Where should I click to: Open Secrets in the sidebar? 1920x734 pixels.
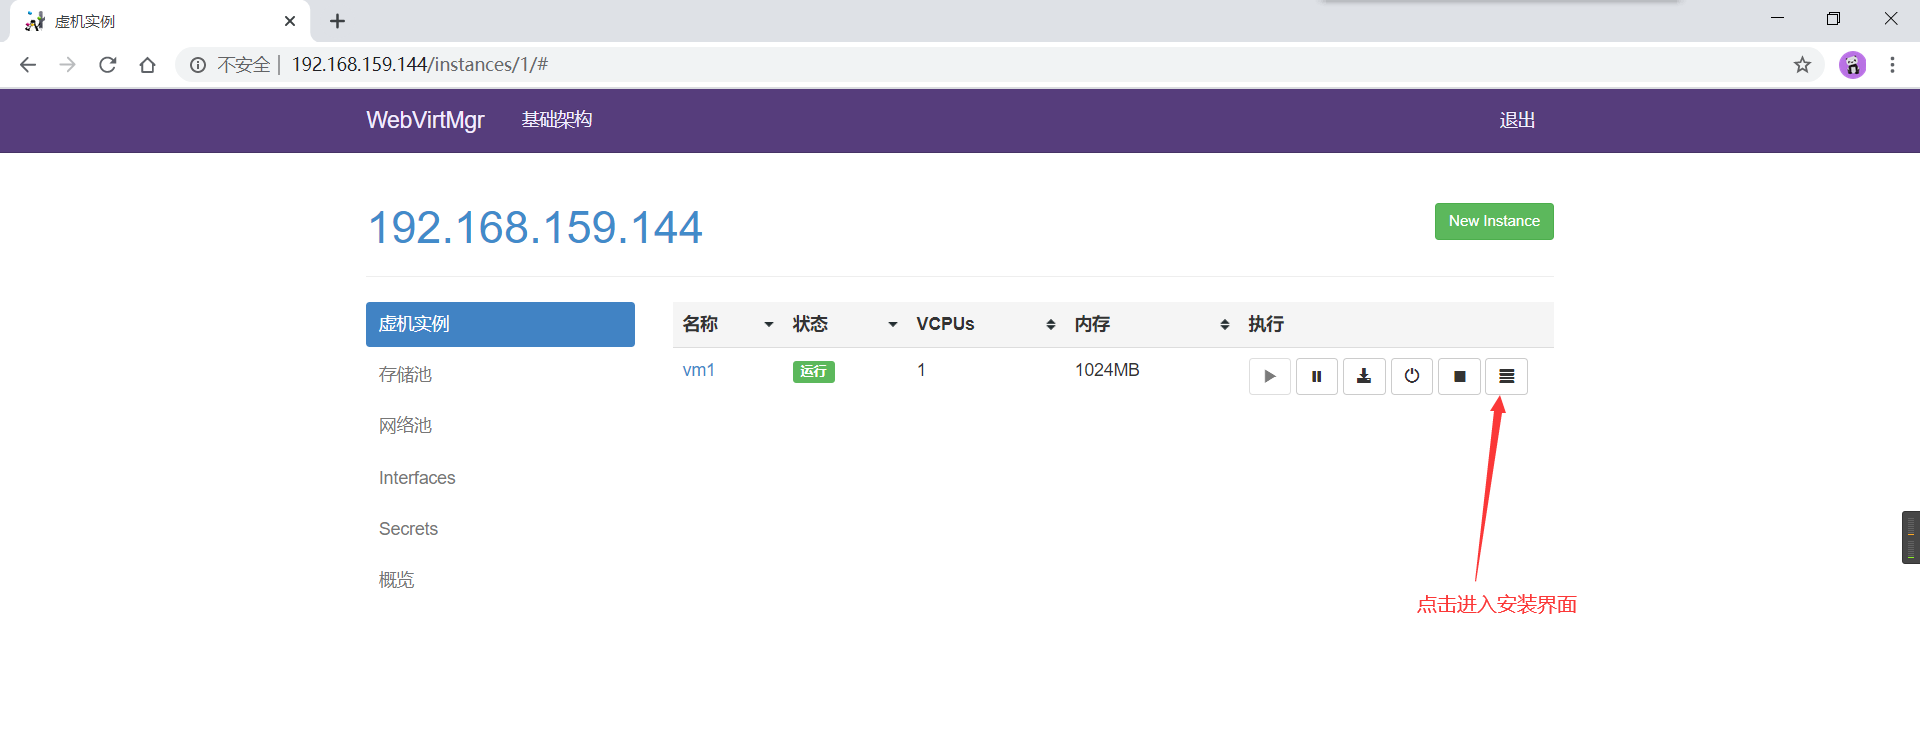click(x=500, y=529)
